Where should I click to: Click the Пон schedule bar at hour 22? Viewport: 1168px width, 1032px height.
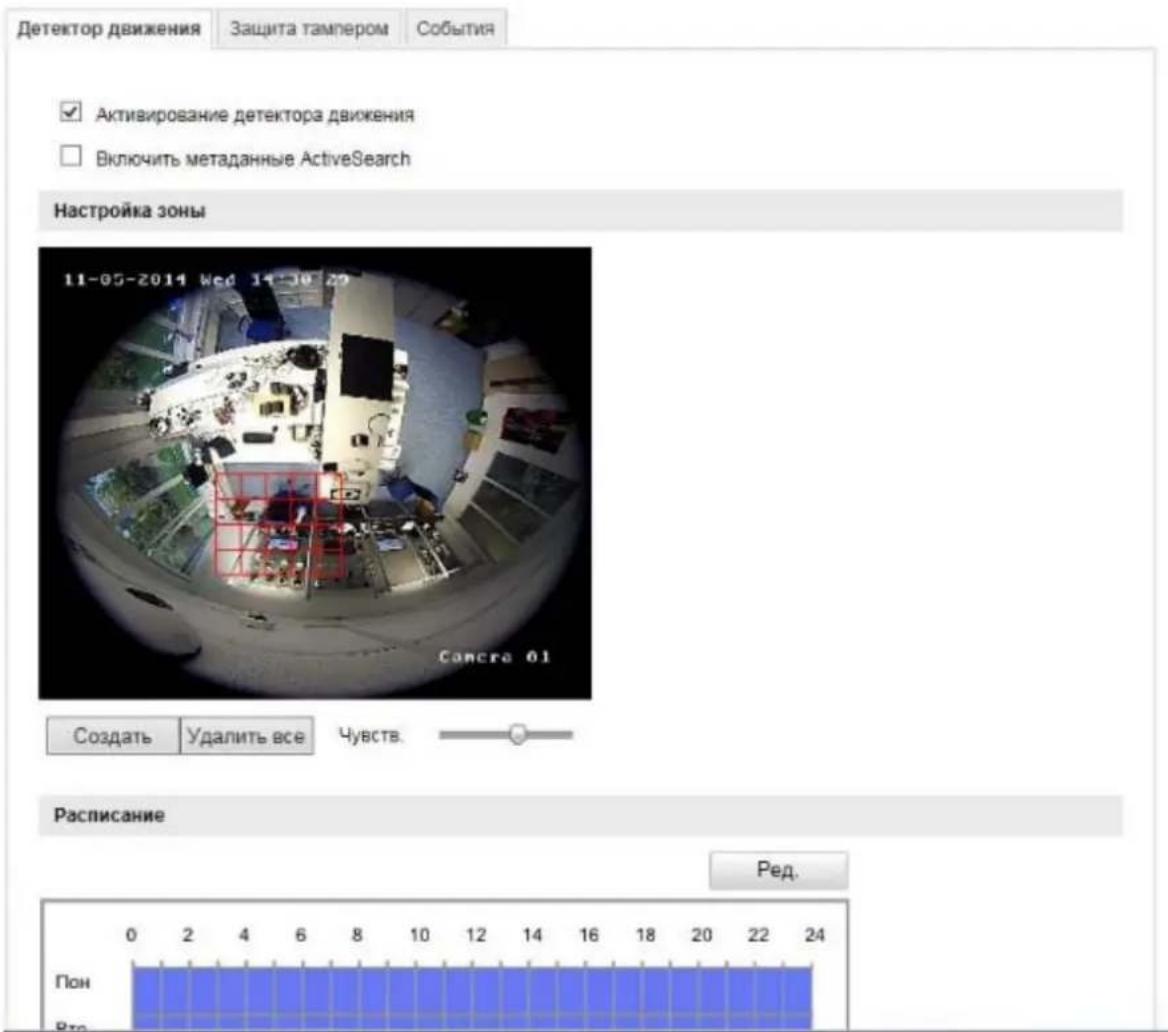[755, 991]
